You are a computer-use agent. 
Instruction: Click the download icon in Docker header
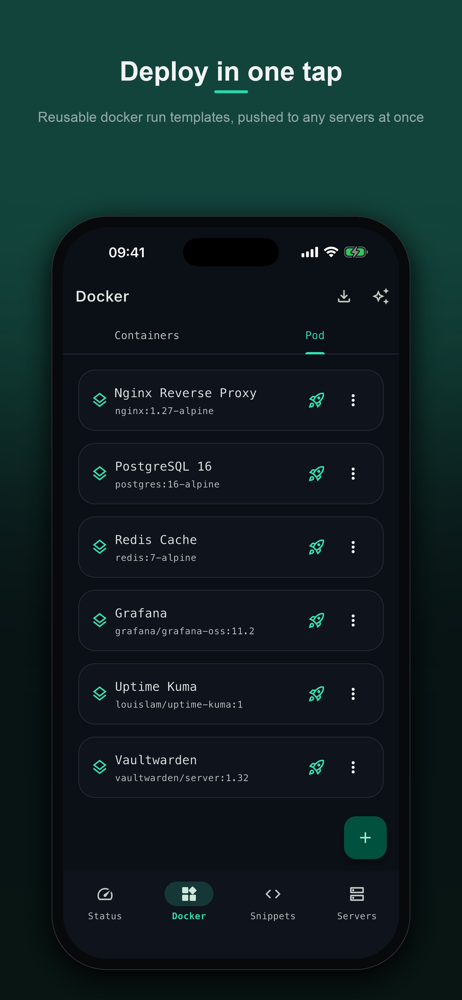pos(344,296)
